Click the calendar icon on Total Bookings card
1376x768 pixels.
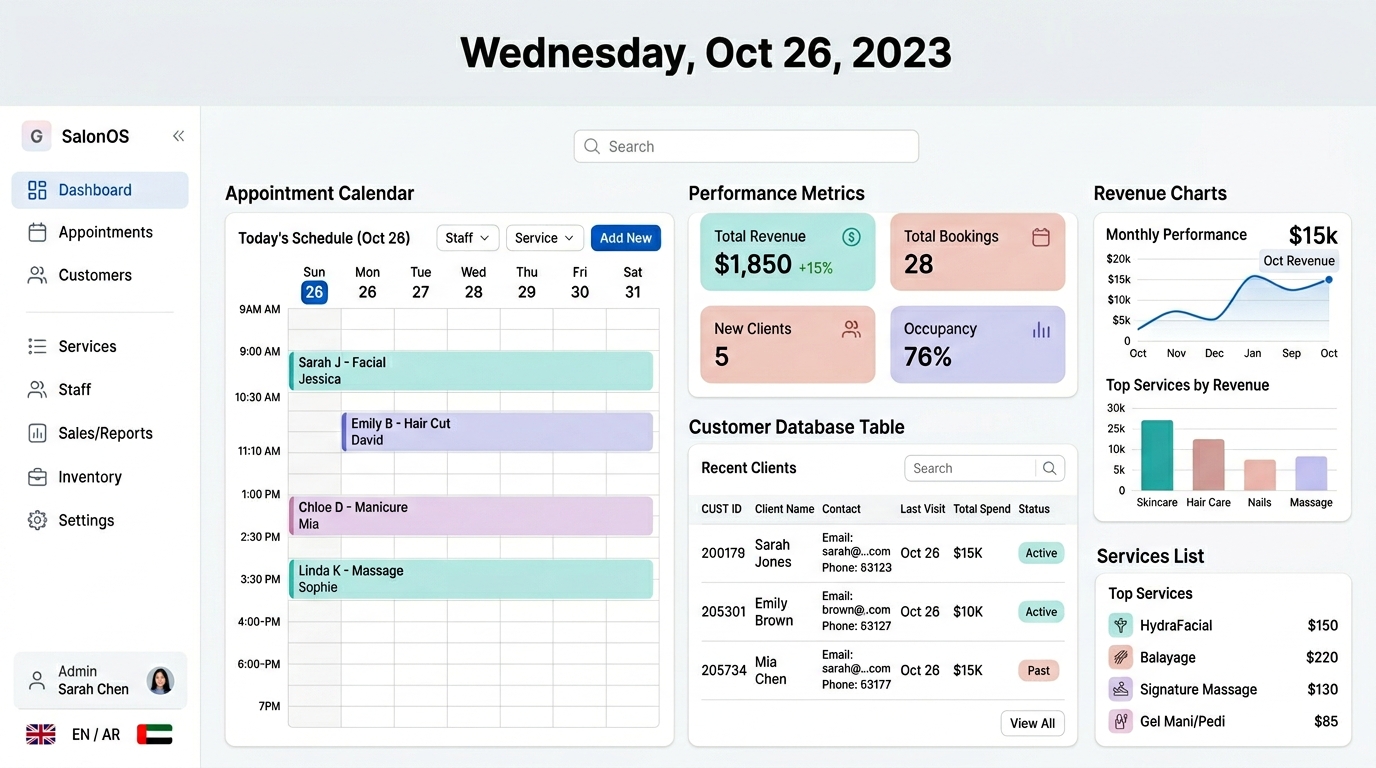click(x=1041, y=236)
